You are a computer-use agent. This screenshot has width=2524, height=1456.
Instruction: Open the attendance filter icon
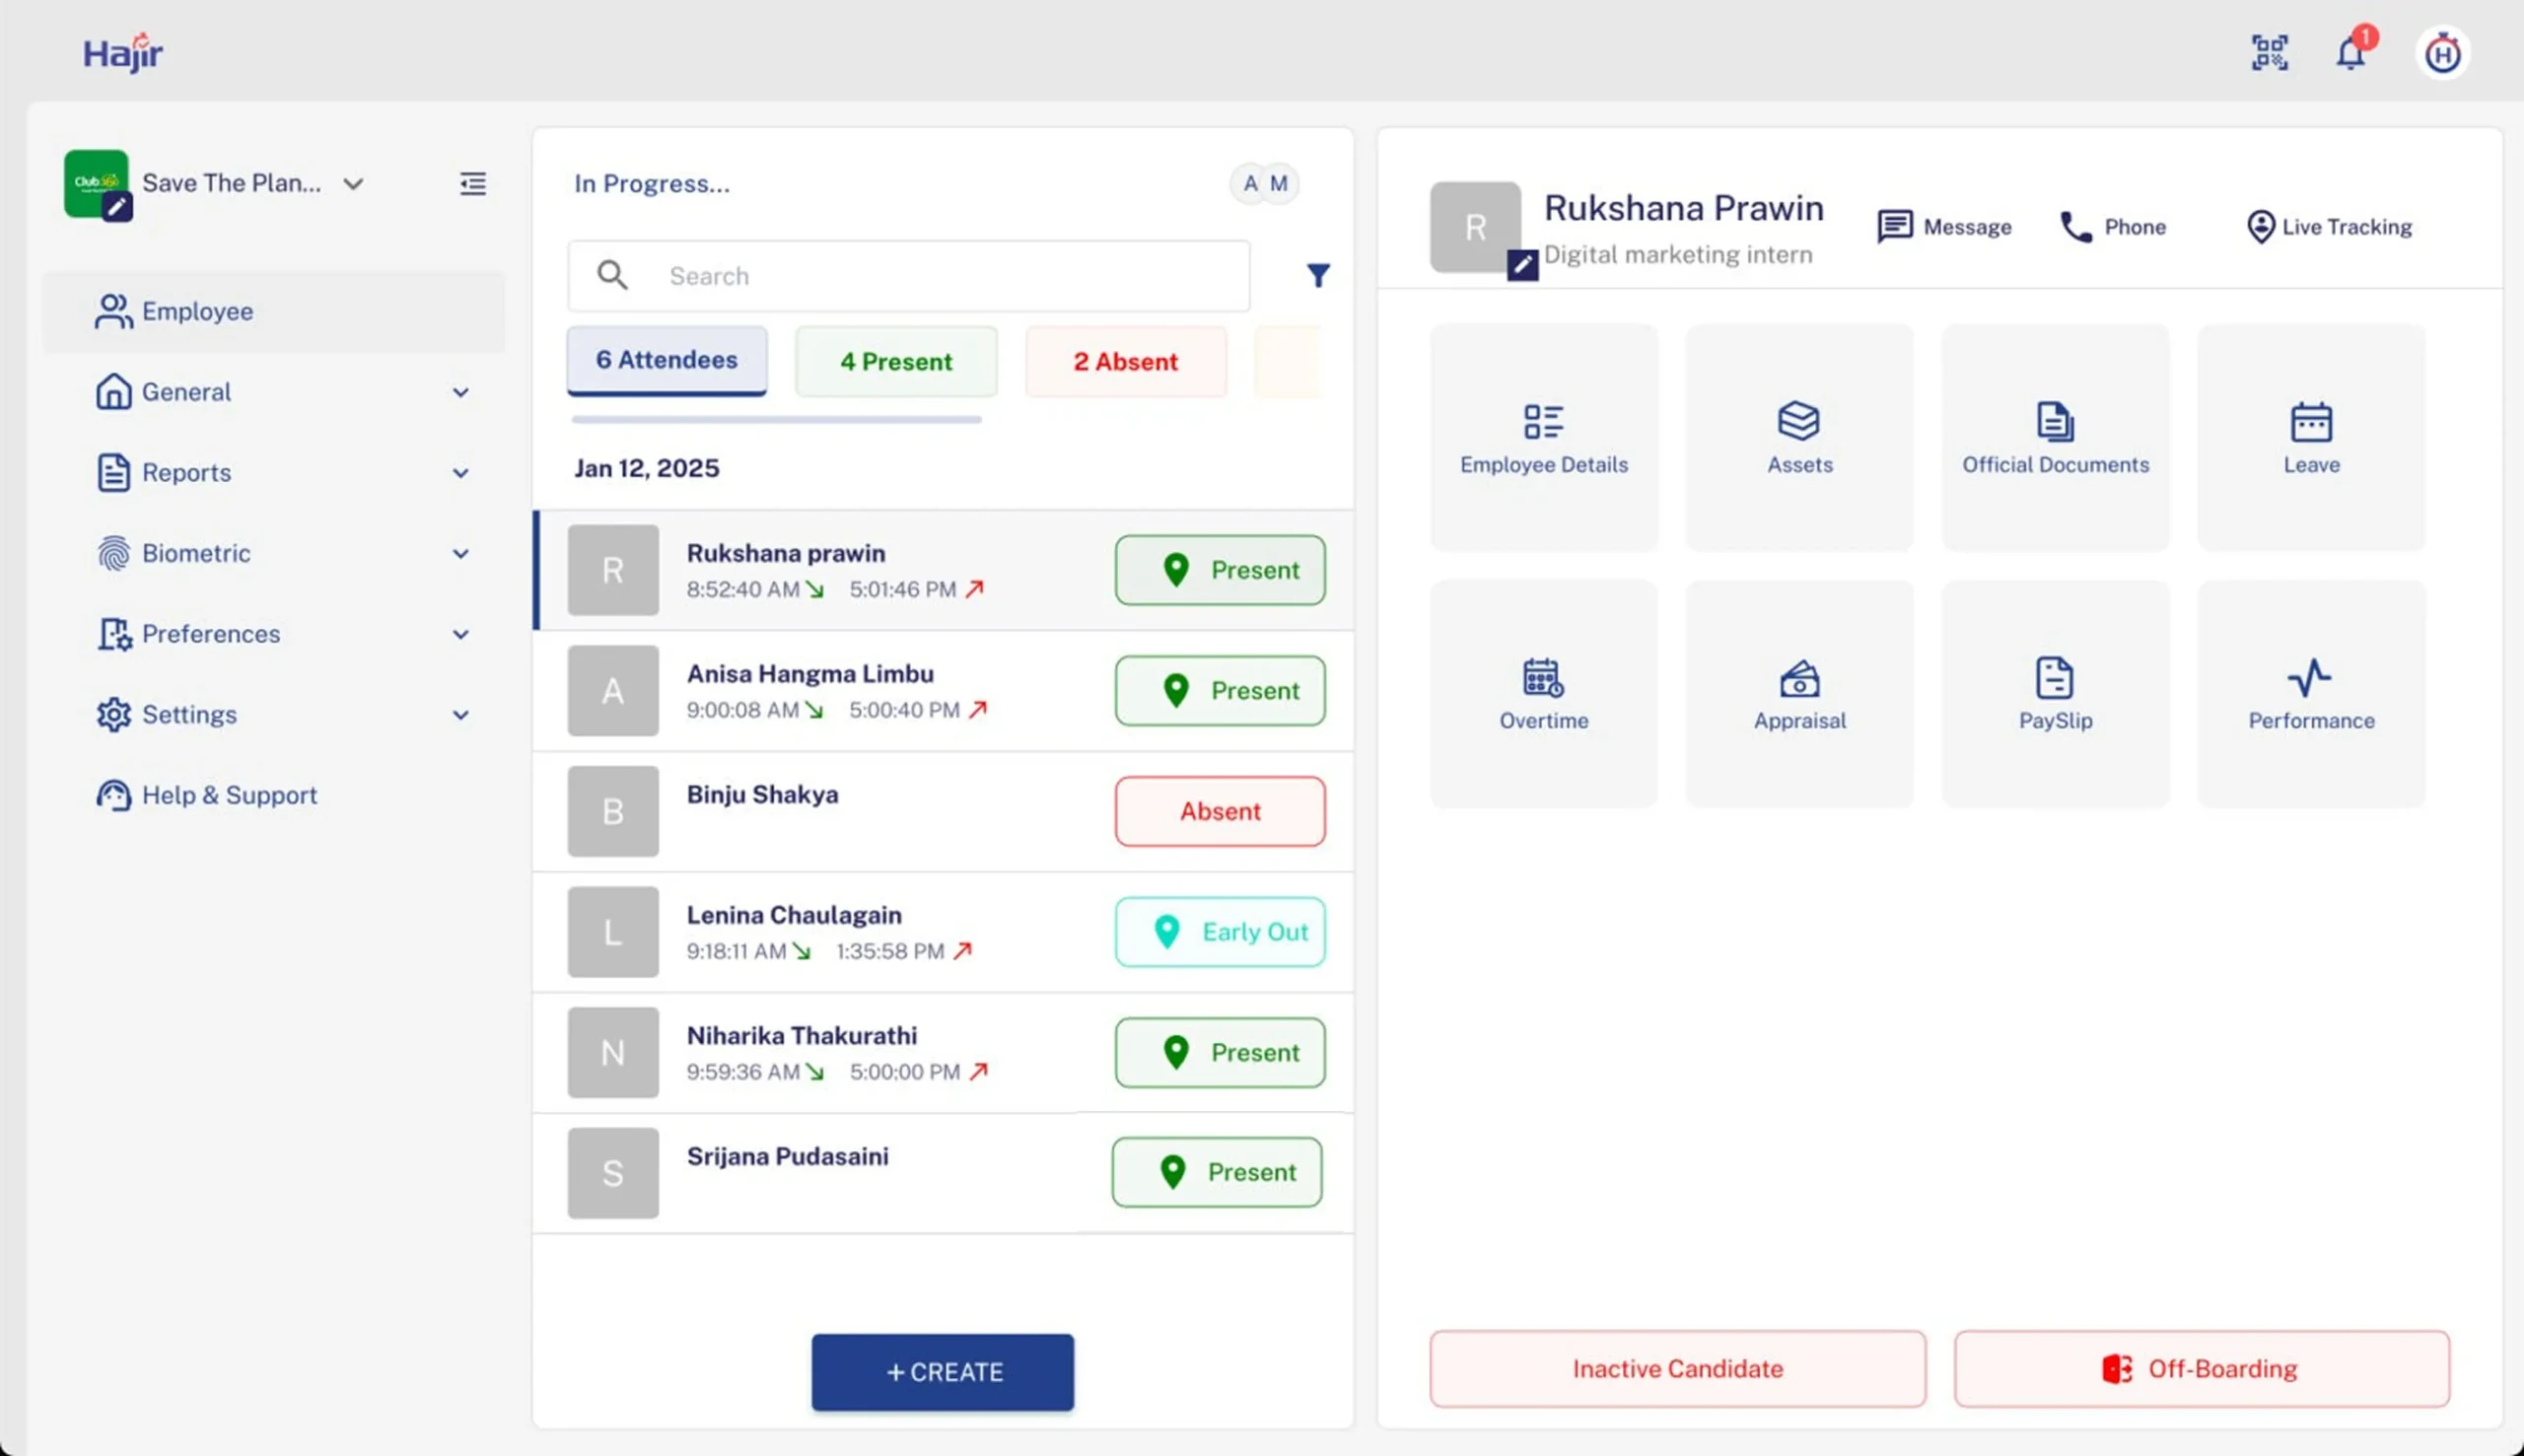pyautogui.click(x=1318, y=275)
